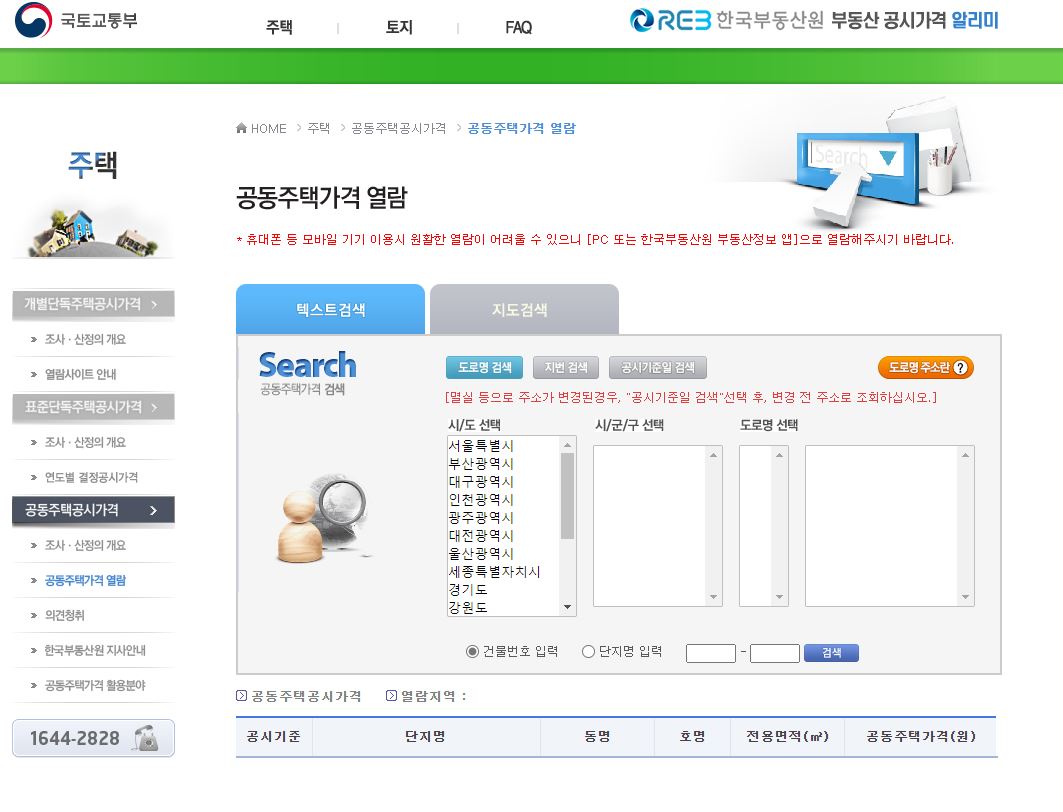Viewport: 1063px width, 812px height.
Task: Open the FAQ top menu
Action: pyautogui.click(x=519, y=28)
